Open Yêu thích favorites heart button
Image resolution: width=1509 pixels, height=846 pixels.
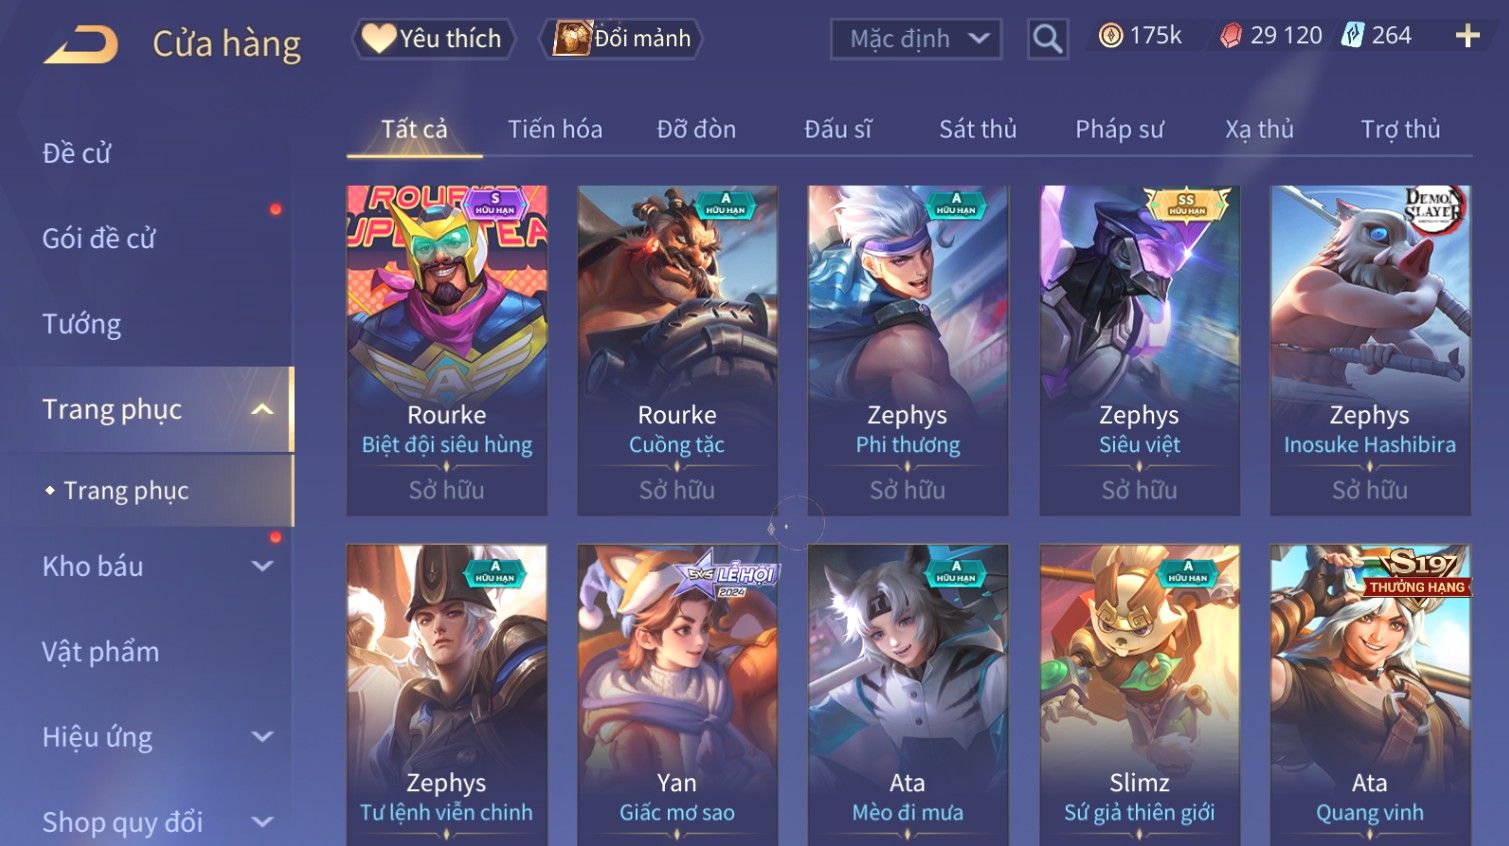point(433,39)
